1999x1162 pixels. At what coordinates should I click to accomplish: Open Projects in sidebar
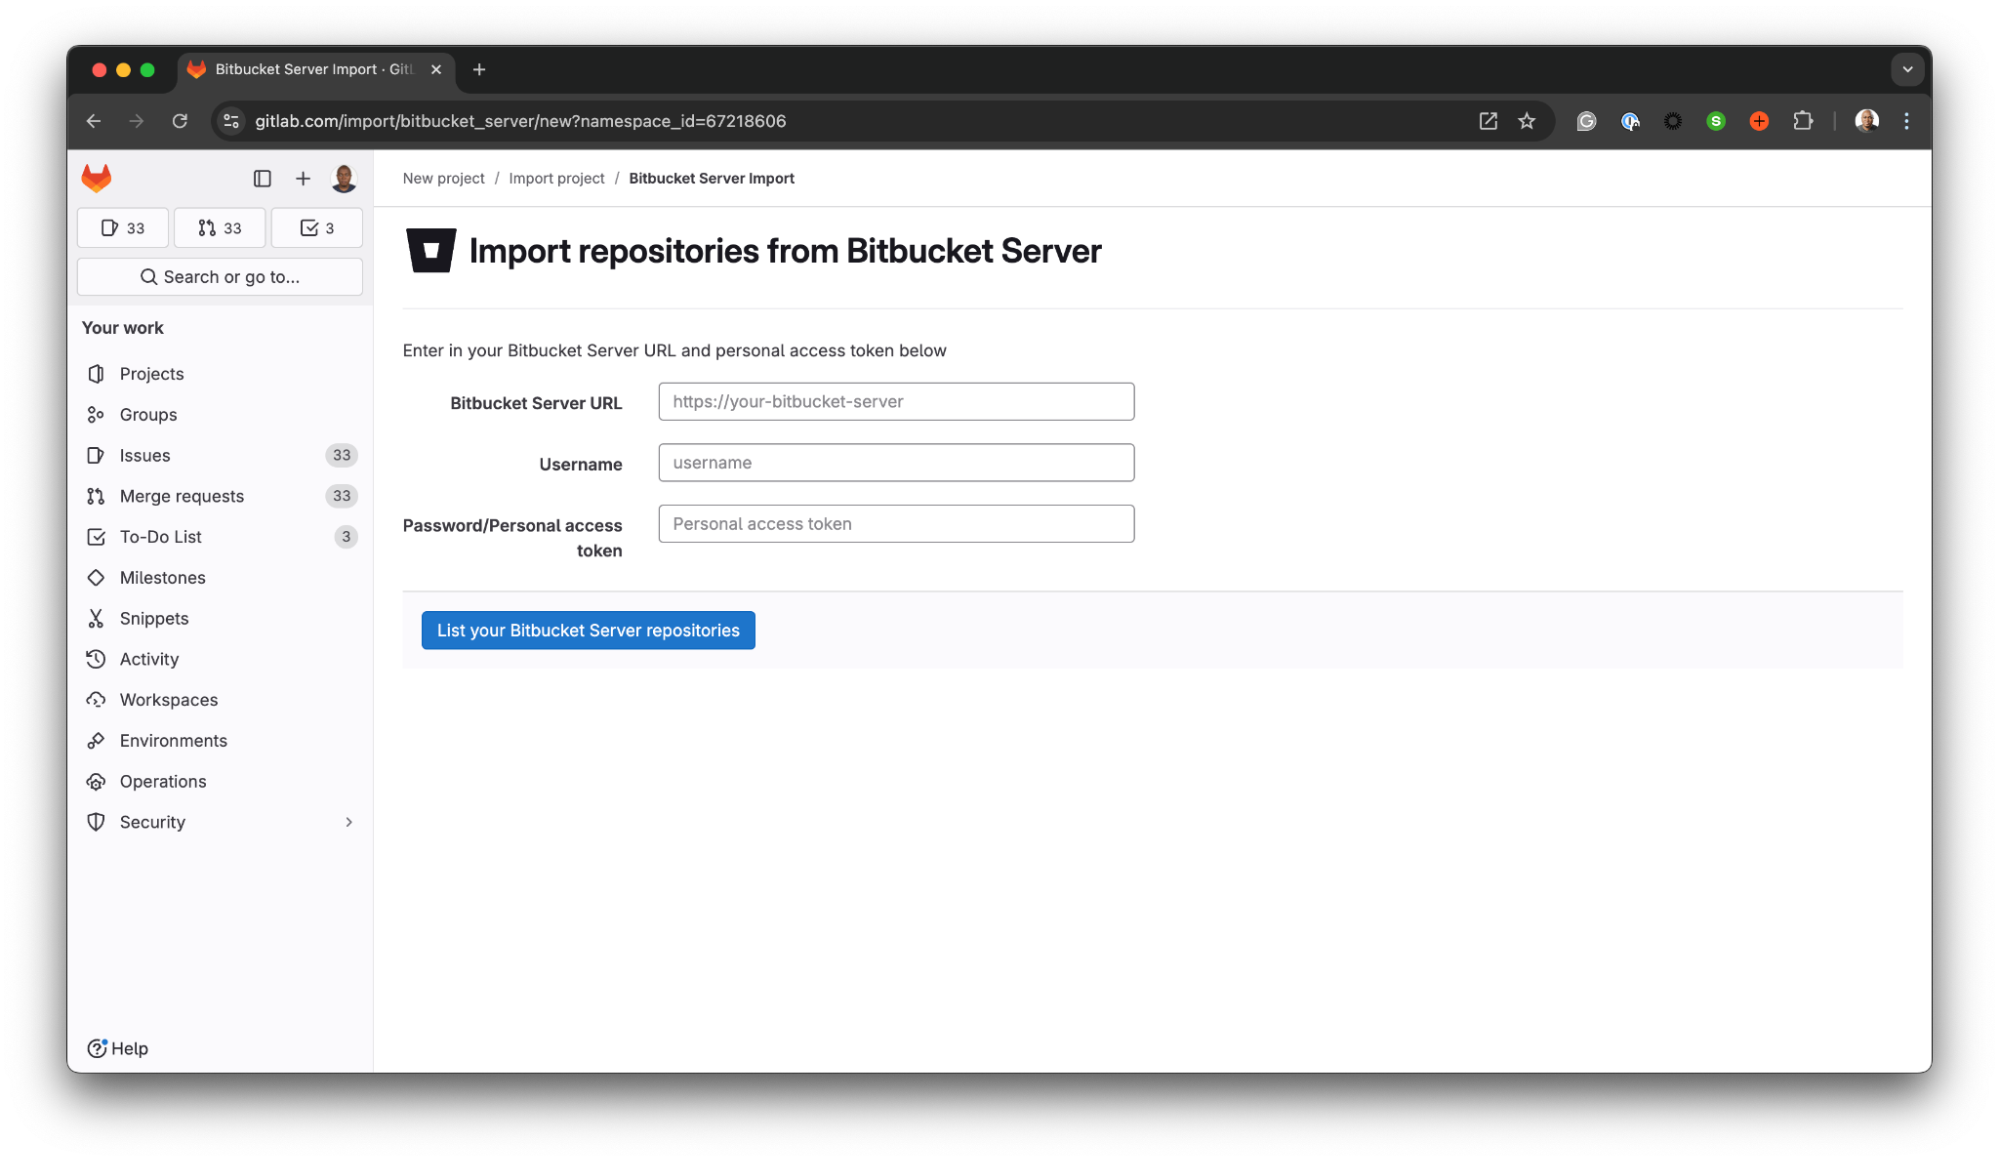coord(220,374)
